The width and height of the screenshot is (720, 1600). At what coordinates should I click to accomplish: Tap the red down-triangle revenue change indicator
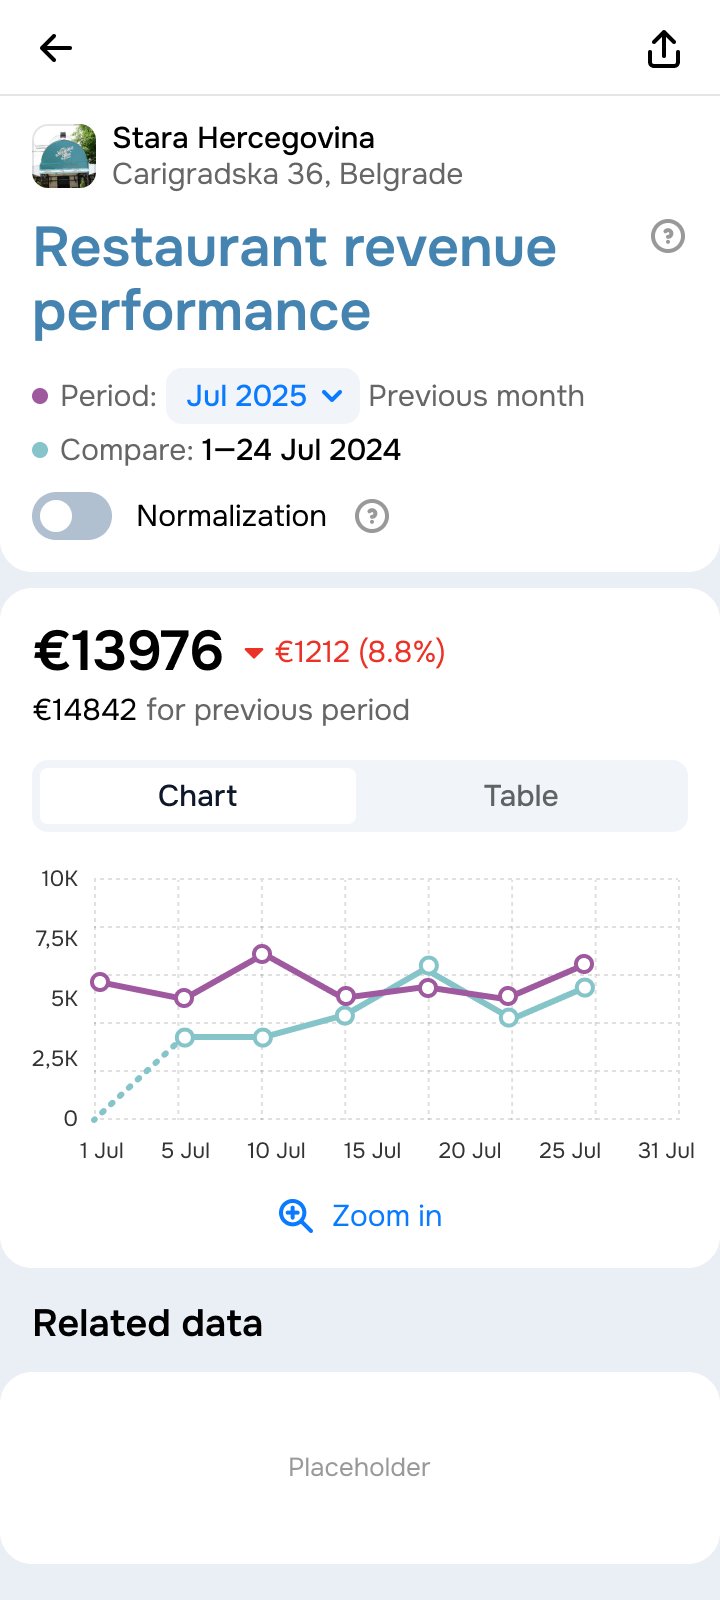pyautogui.click(x=254, y=653)
